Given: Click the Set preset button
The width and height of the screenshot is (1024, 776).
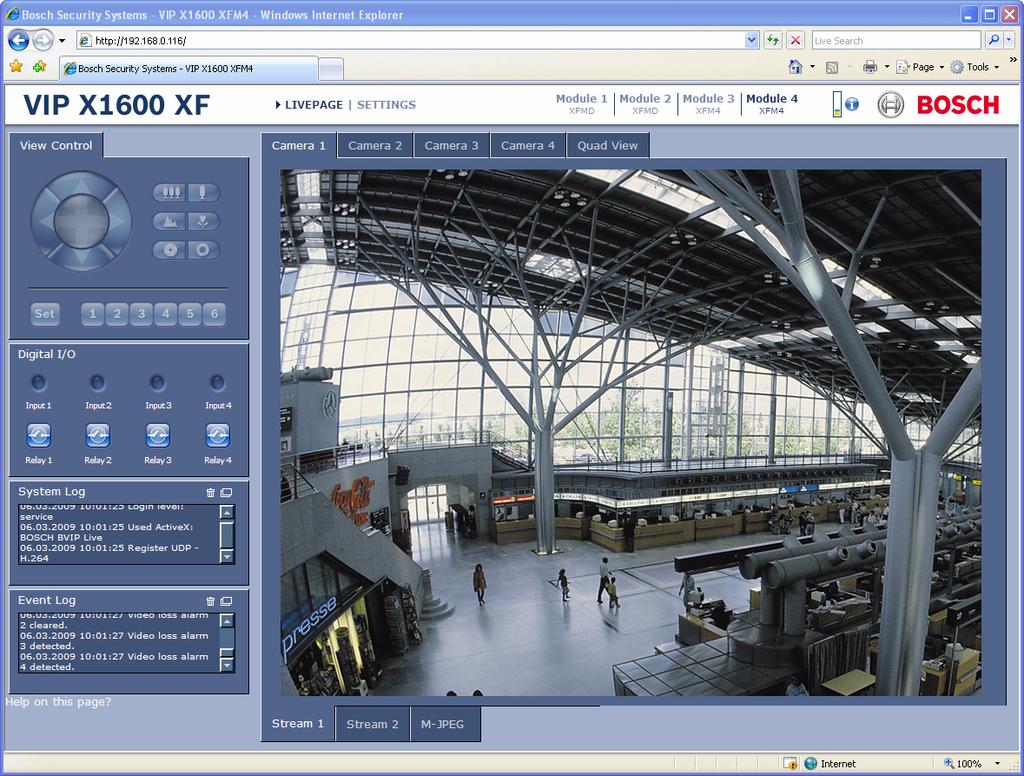Looking at the screenshot, I should (x=44, y=314).
